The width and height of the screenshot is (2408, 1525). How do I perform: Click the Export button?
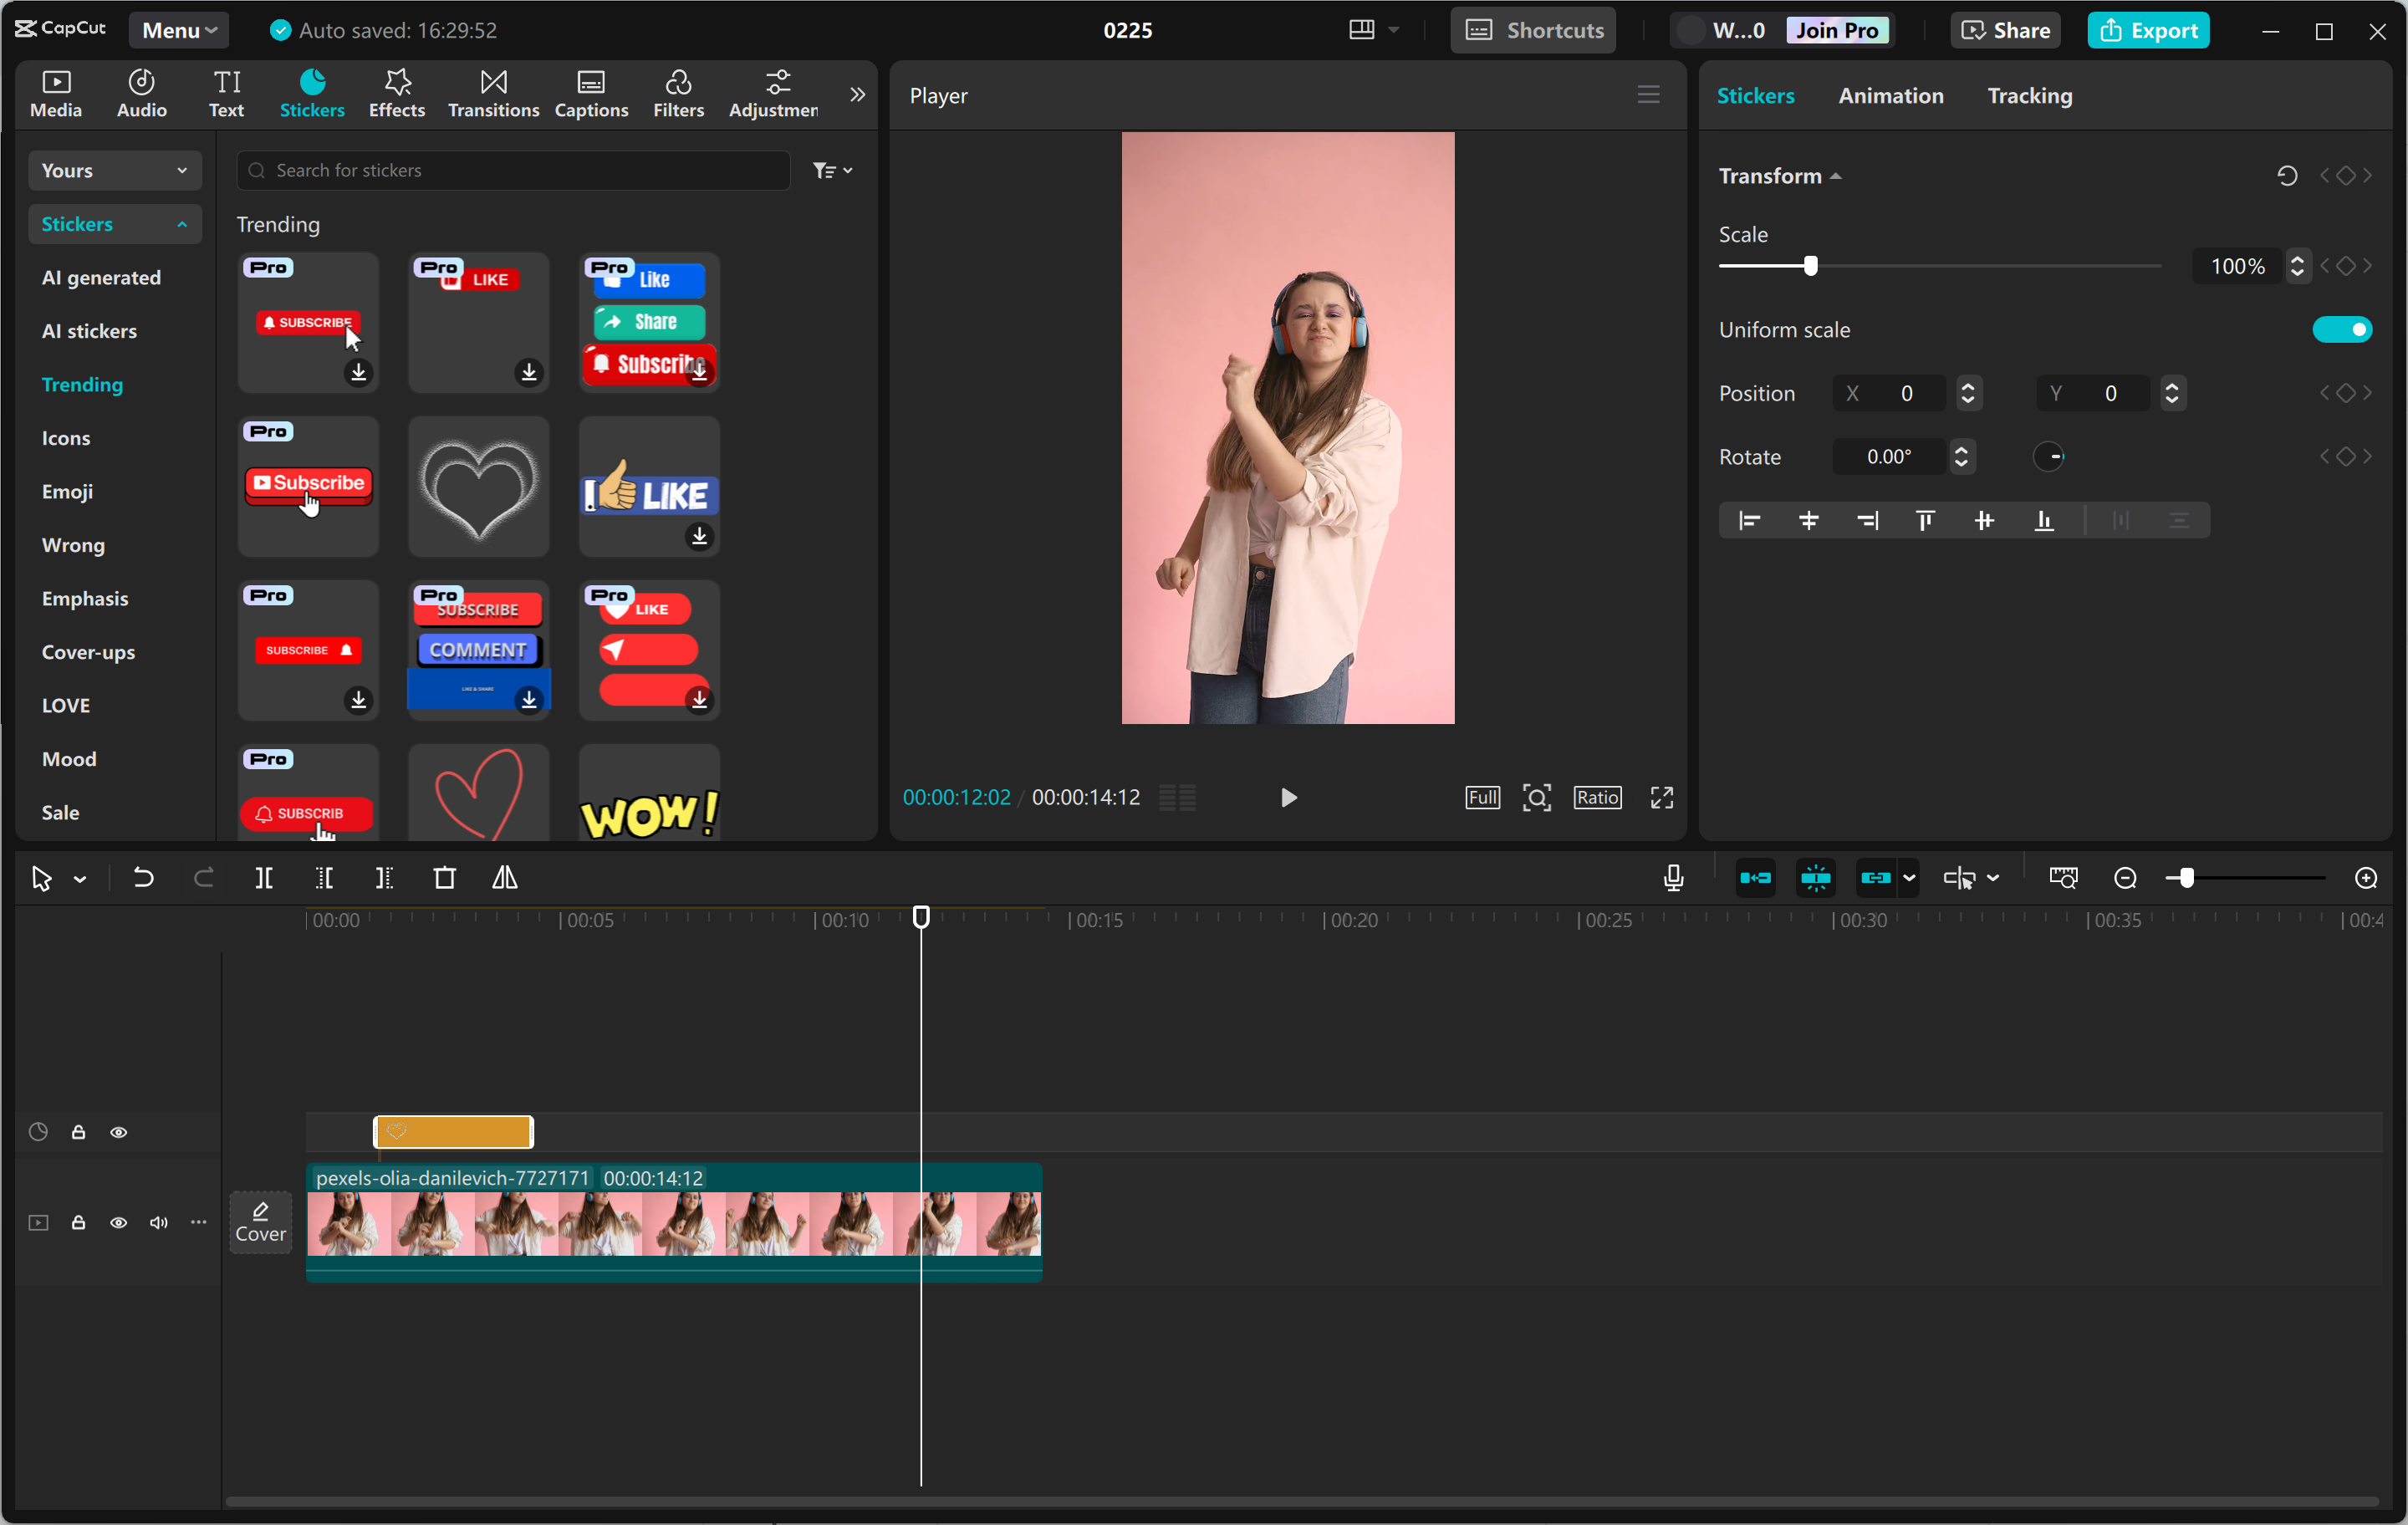2149,30
